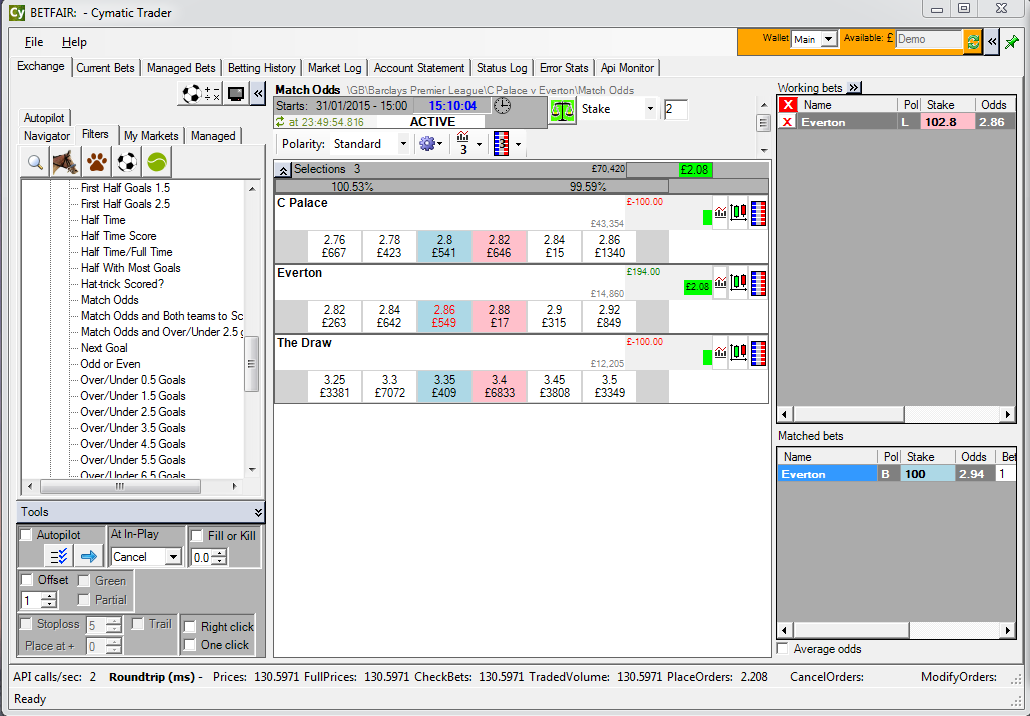The image size is (1030, 716).
Task: Collapse the Tools panel chevron
Action: pos(258,512)
